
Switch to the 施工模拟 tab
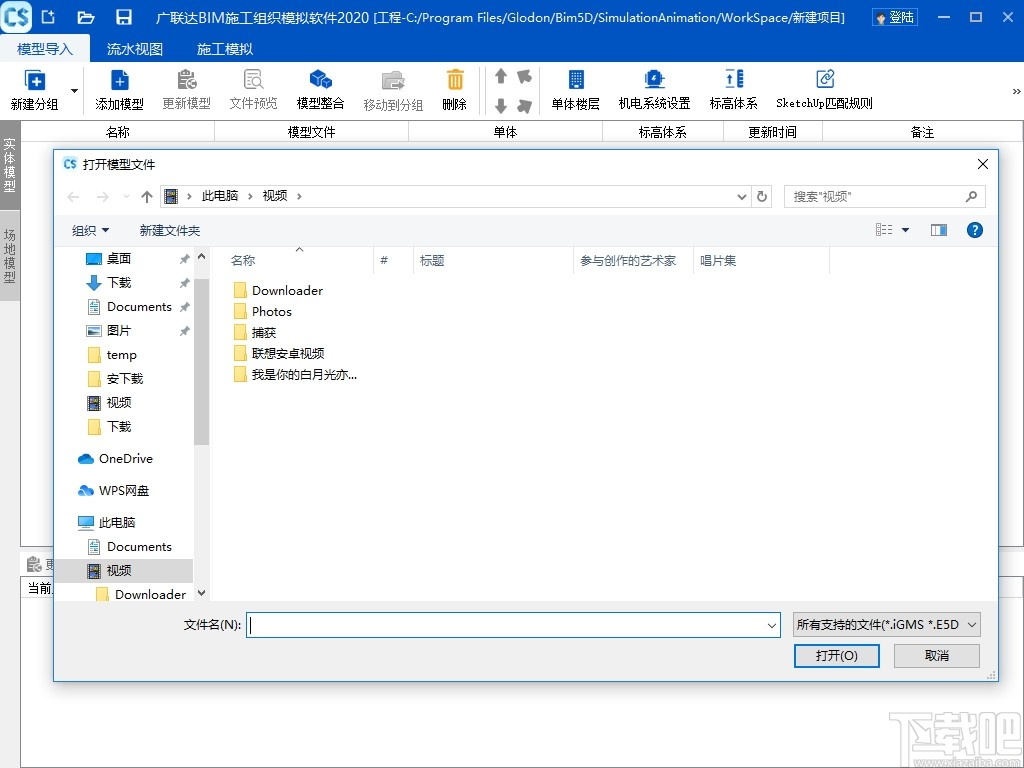pos(224,48)
